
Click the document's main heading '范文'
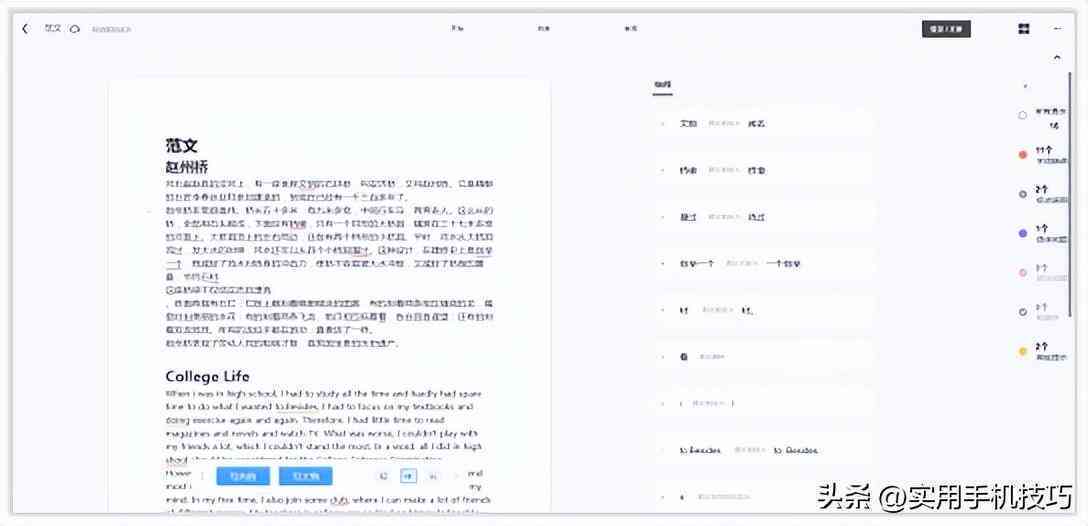point(181,145)
